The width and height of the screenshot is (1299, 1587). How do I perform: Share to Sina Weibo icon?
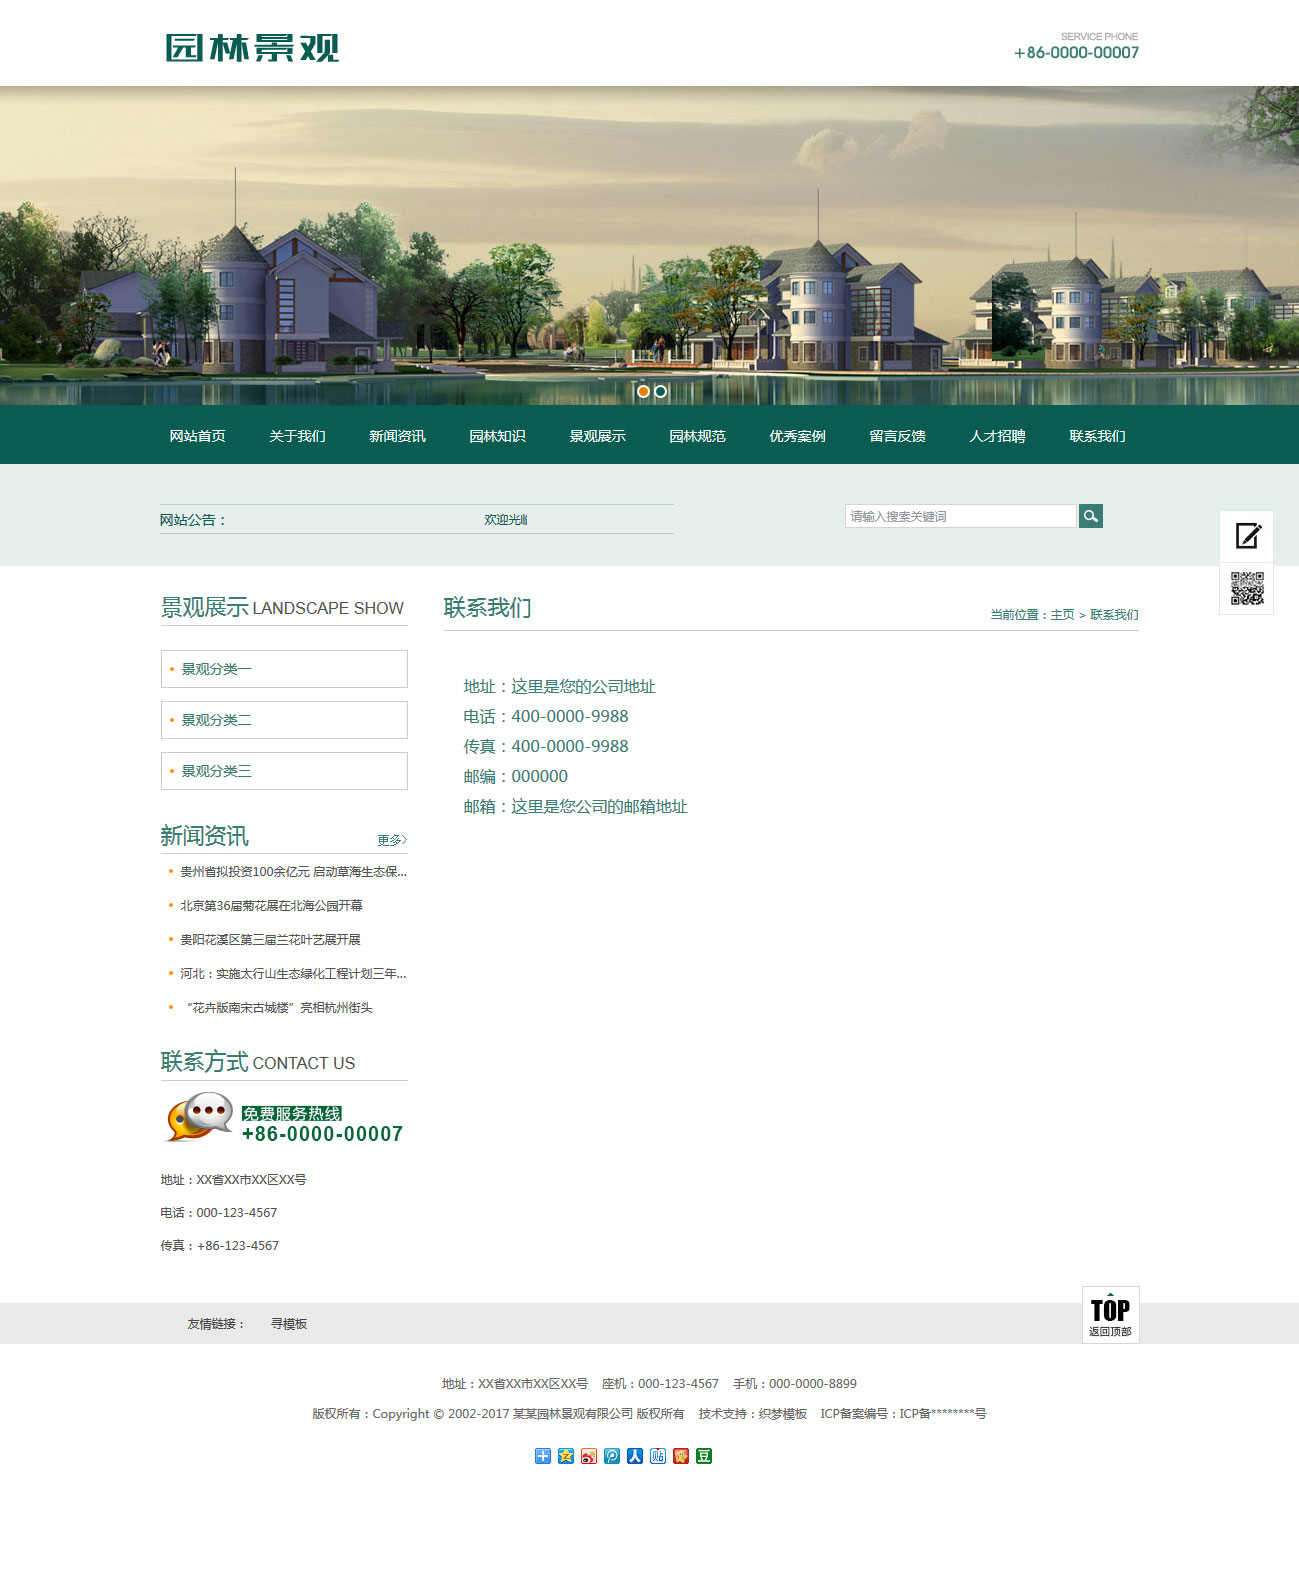click(x=589, y=1456)
